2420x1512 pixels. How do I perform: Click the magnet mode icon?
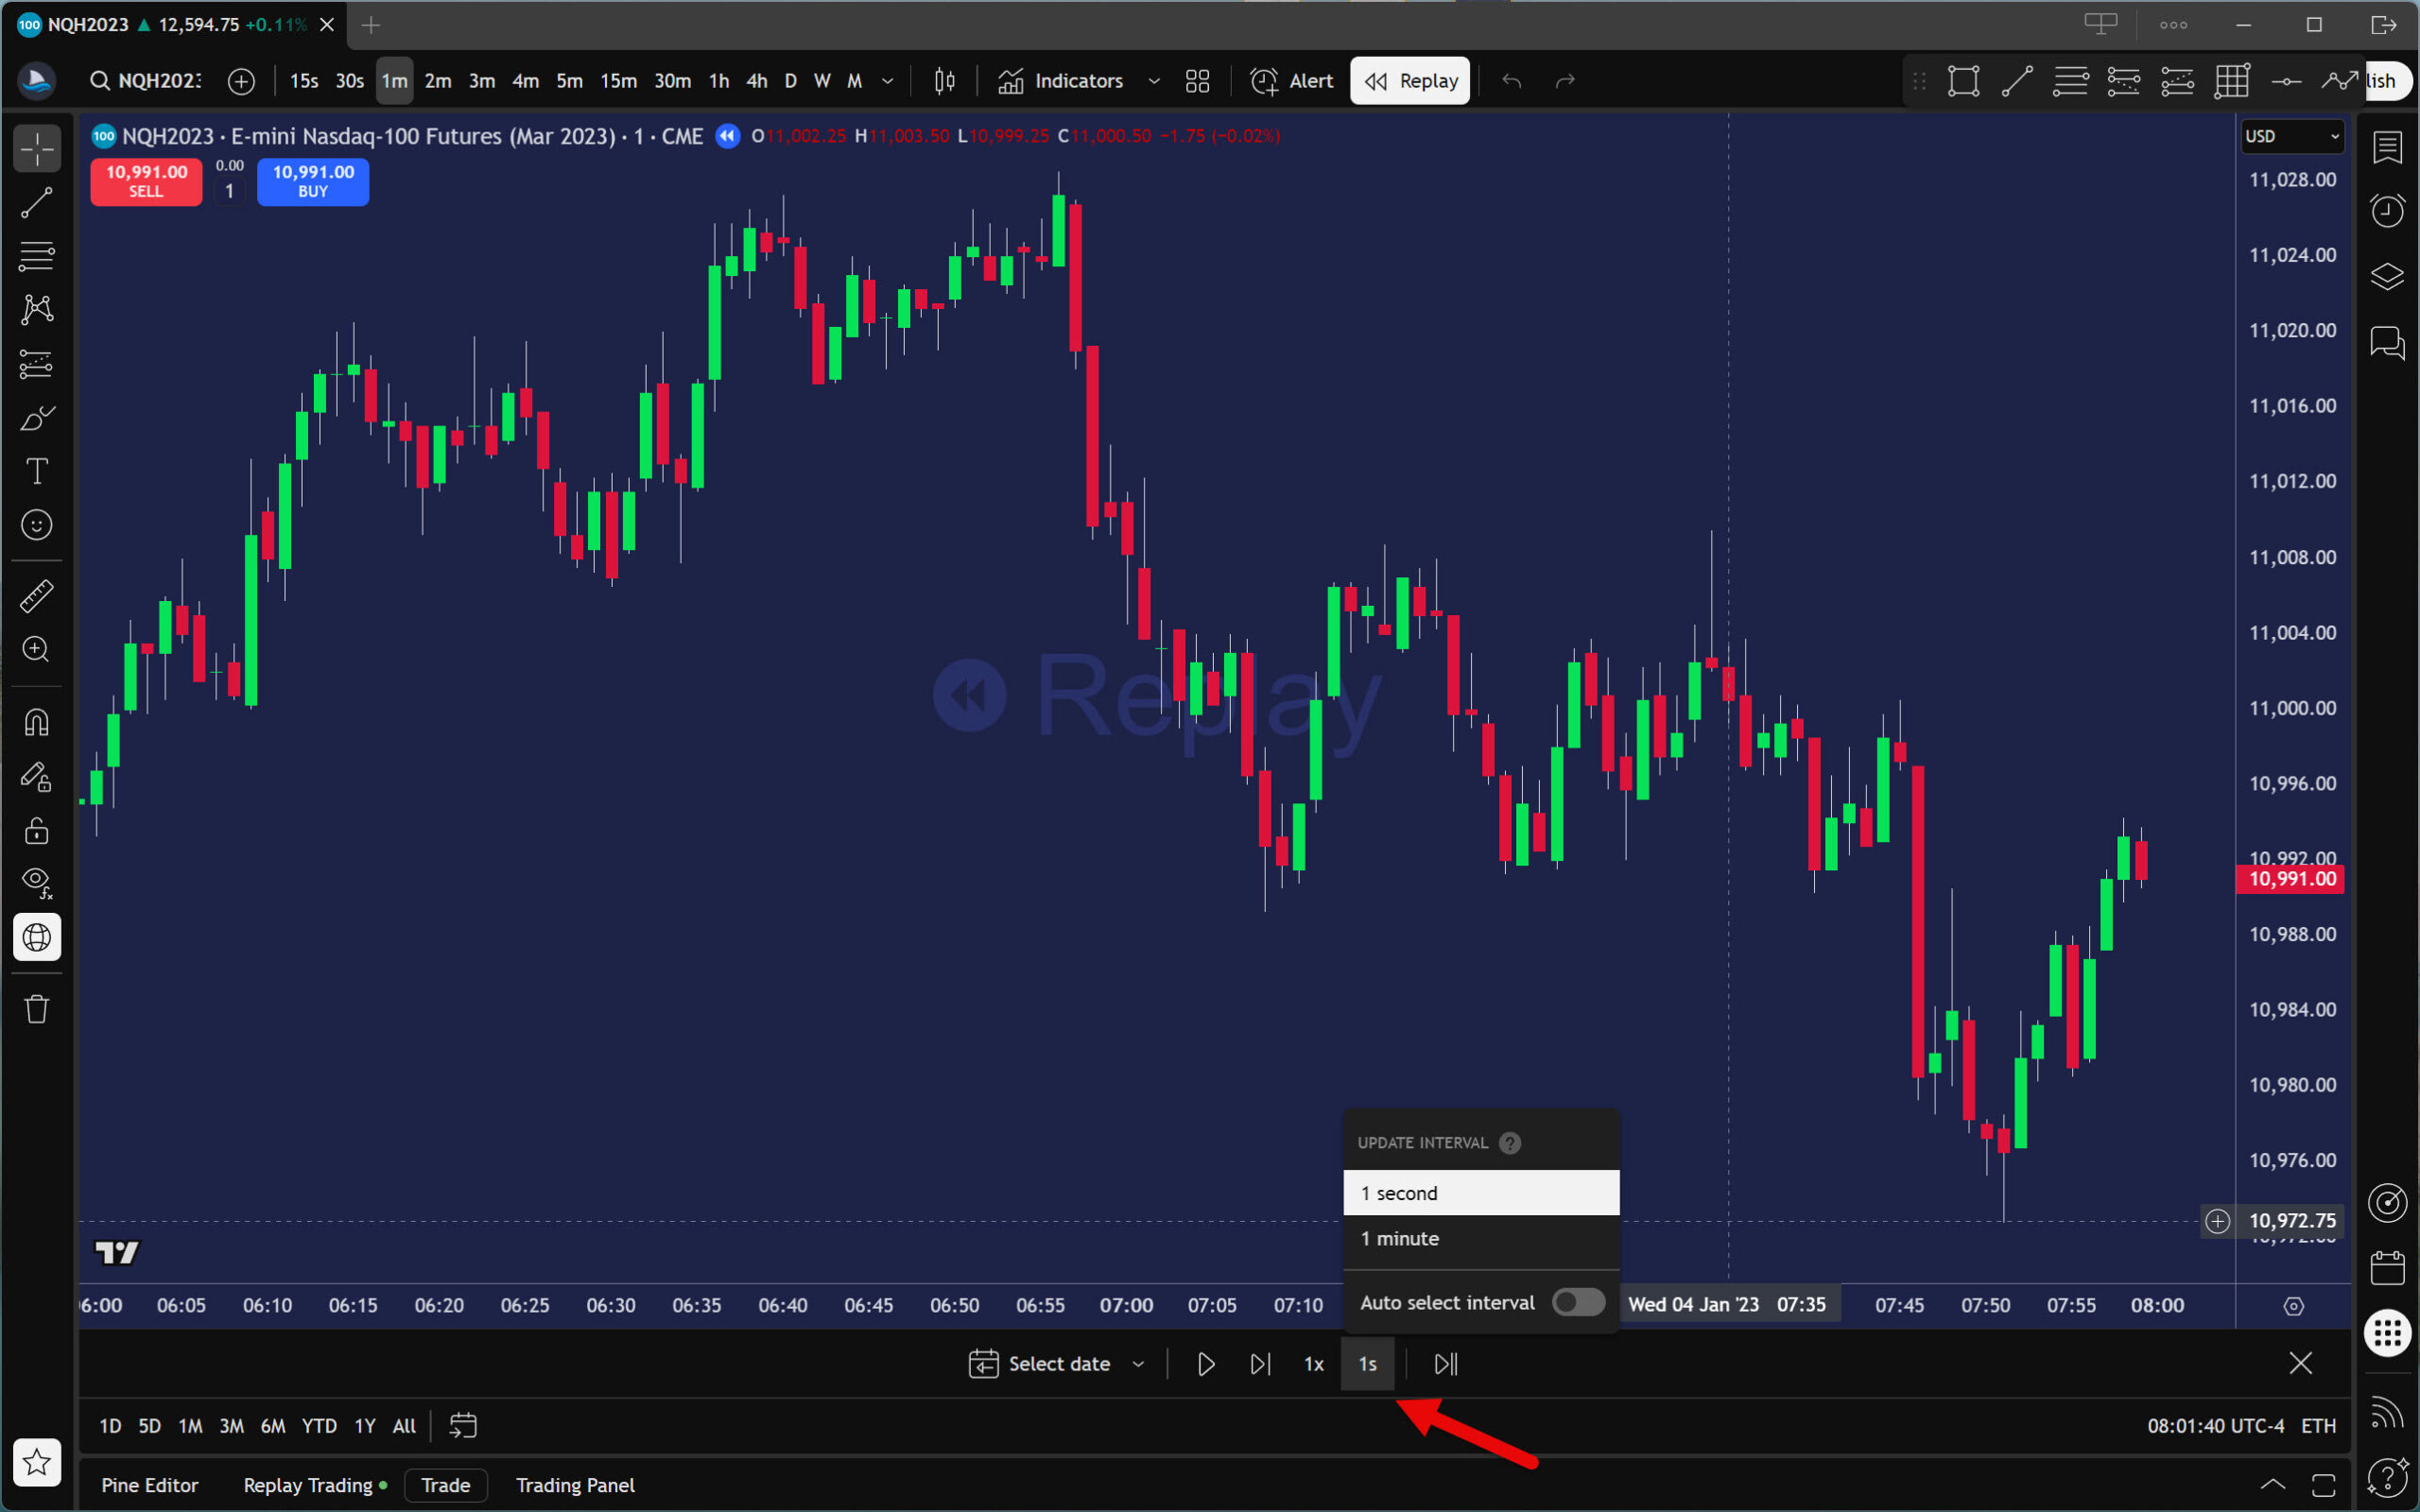pos(37,722)
